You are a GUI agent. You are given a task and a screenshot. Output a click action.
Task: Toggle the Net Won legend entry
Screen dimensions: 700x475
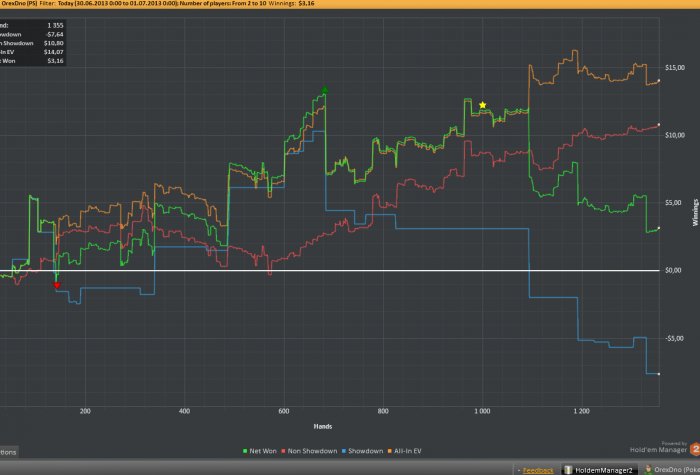pyautogui.click(x=259, y=451)
